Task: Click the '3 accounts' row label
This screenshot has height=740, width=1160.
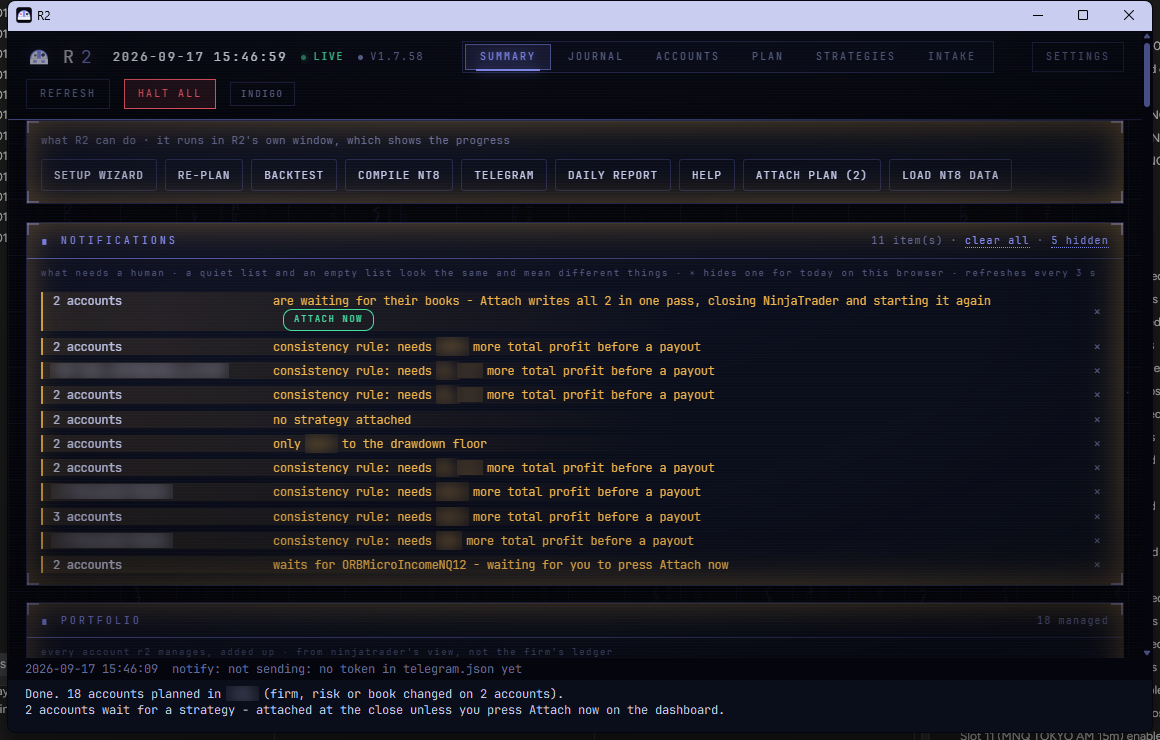Action: (x=87, y=517)
